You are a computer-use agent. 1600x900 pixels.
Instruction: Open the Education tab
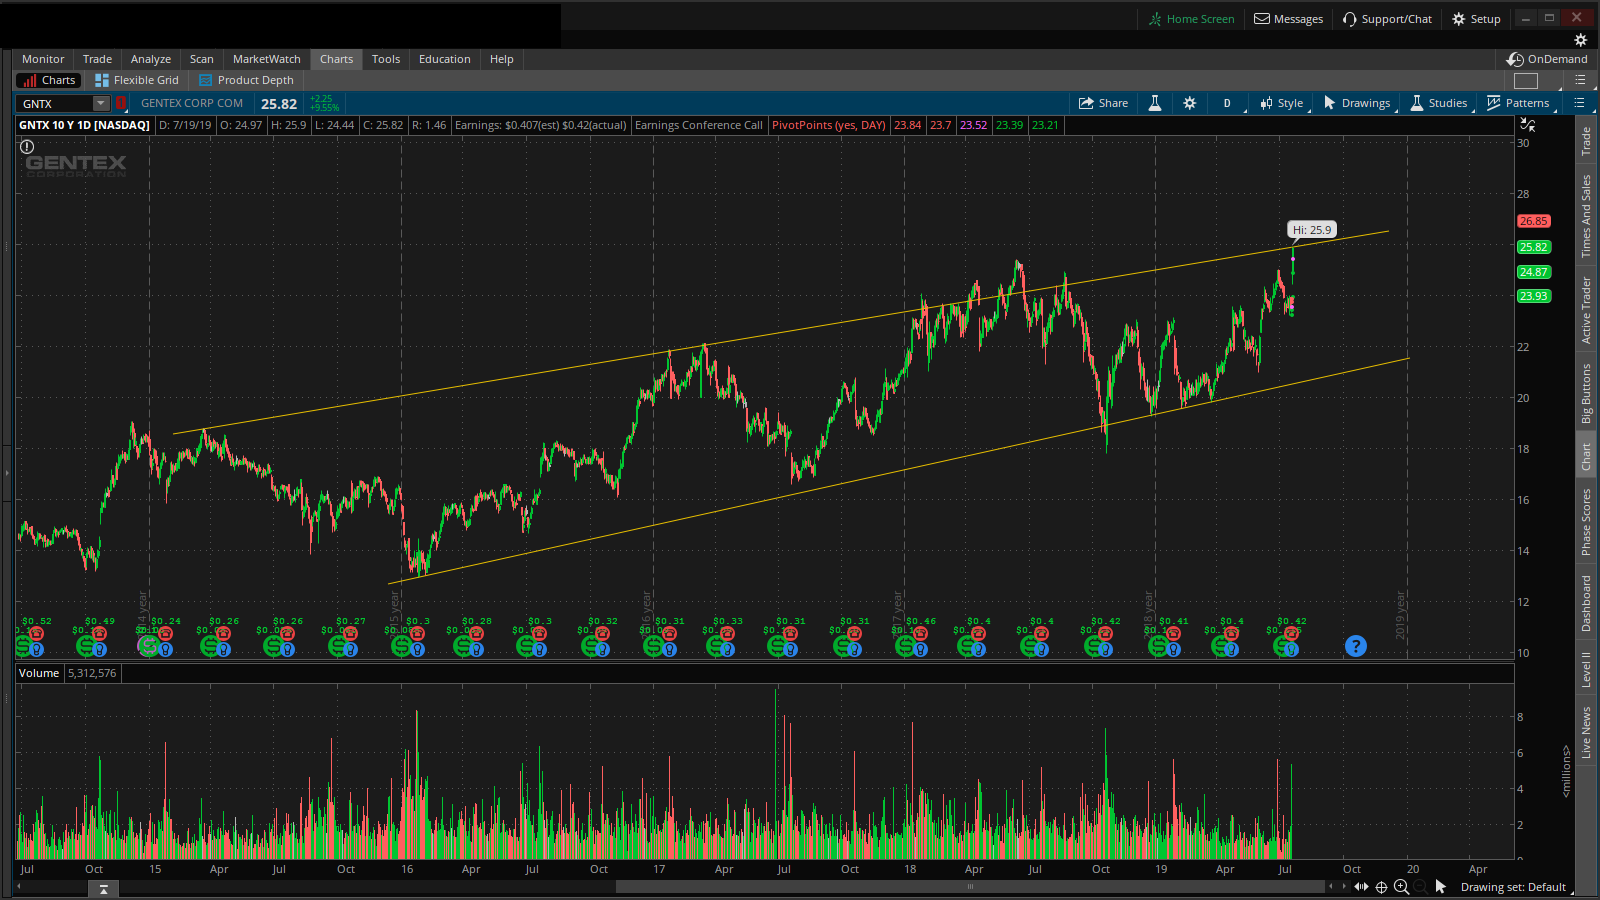pos(445,59)
